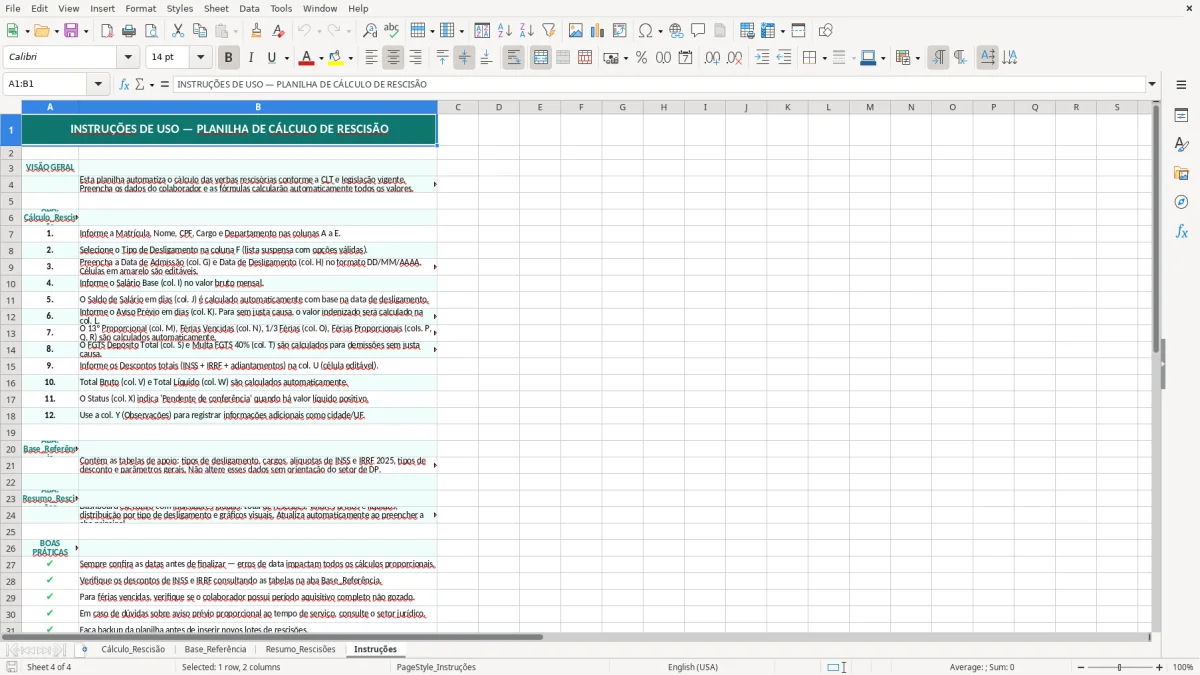The width and height of the screenshot is (1200, 675).
Task: Switch to the Cálculo_Rescisão sheet tab
Action: 133,649
